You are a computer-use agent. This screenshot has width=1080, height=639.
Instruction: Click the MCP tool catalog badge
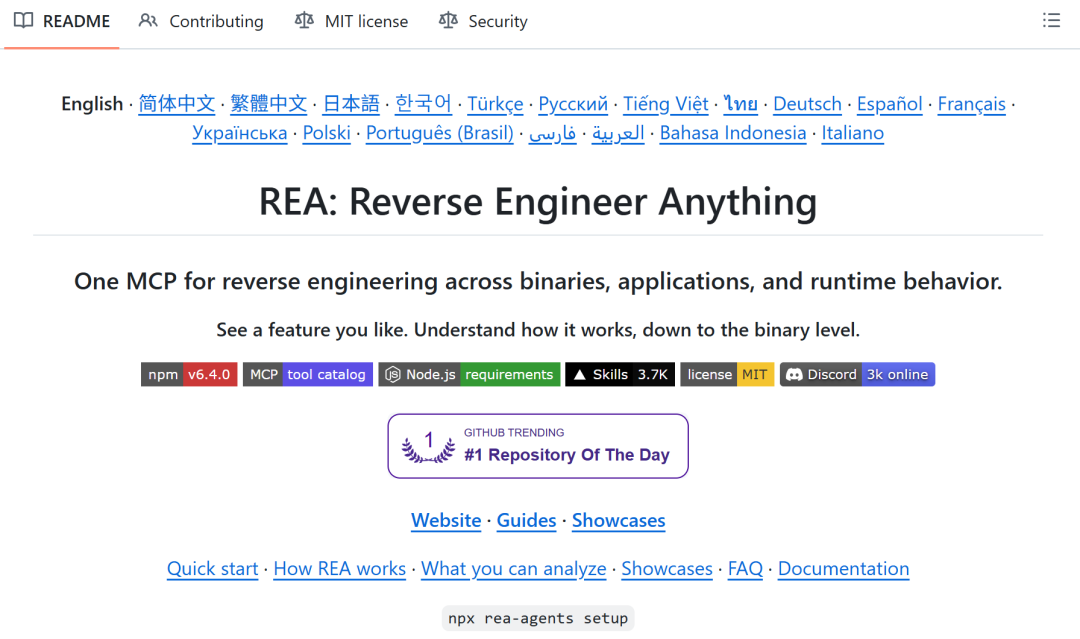[x=308, y=375]
